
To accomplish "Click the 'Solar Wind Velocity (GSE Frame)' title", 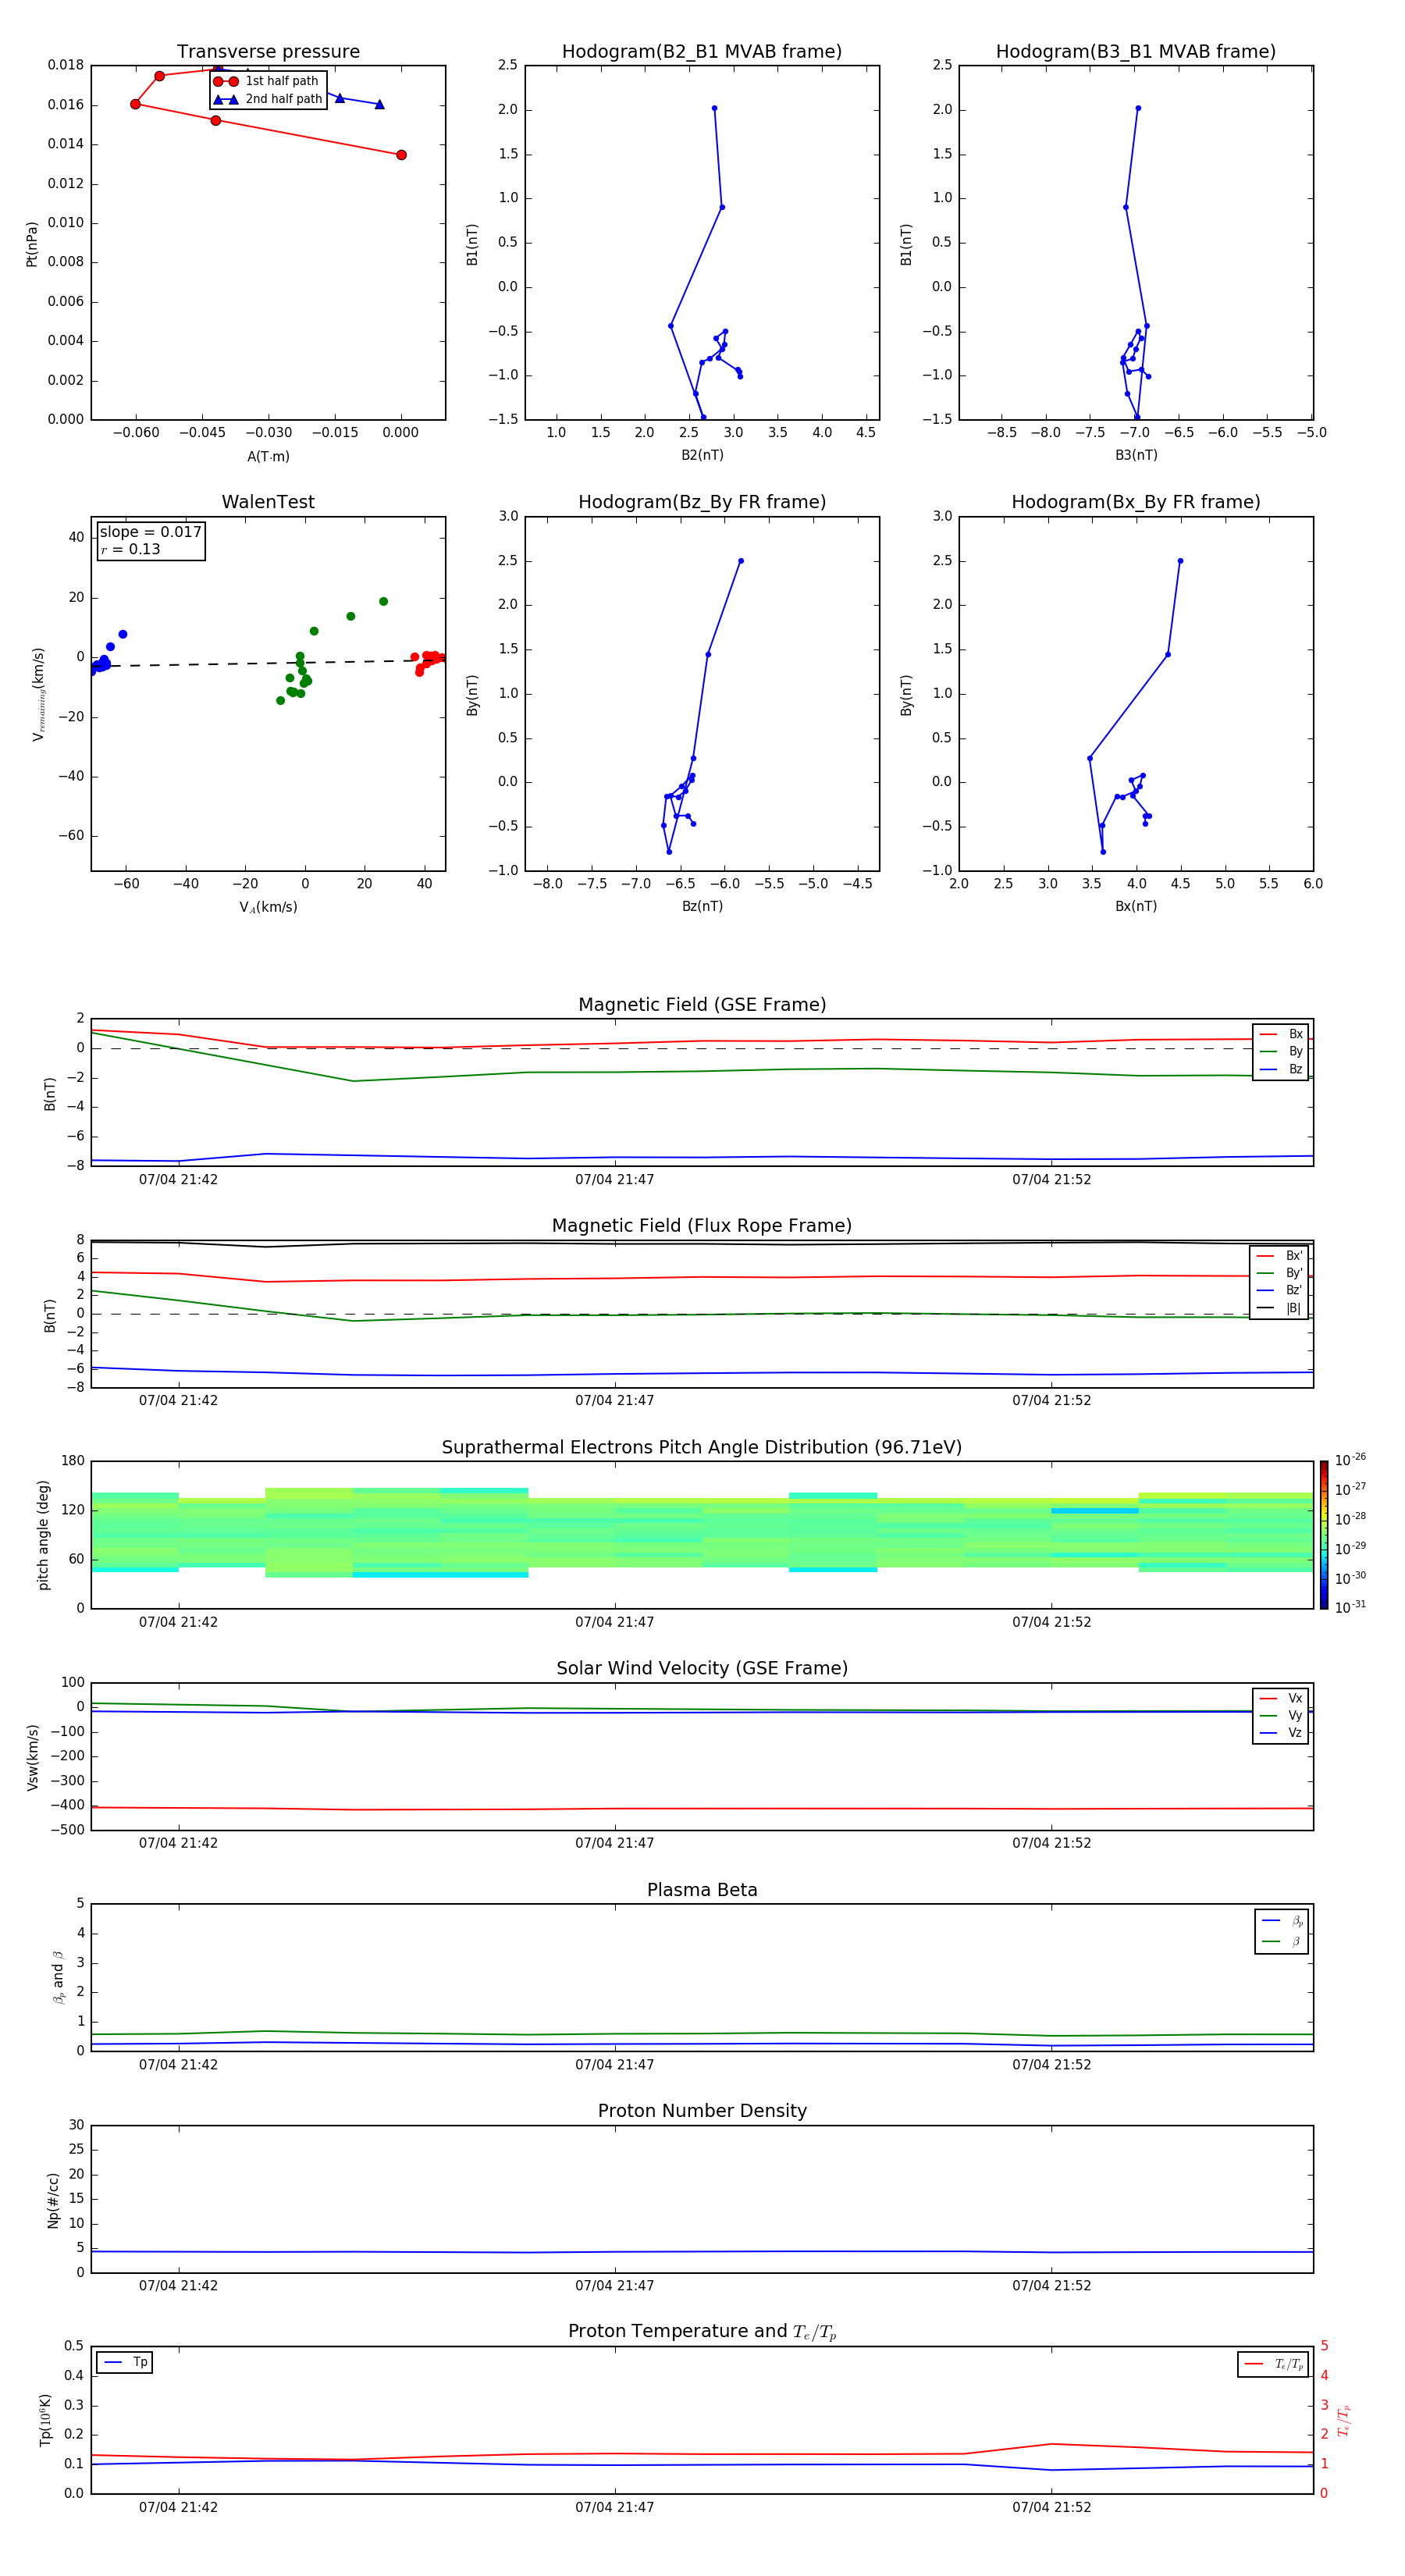I will tap(702, 1668).
